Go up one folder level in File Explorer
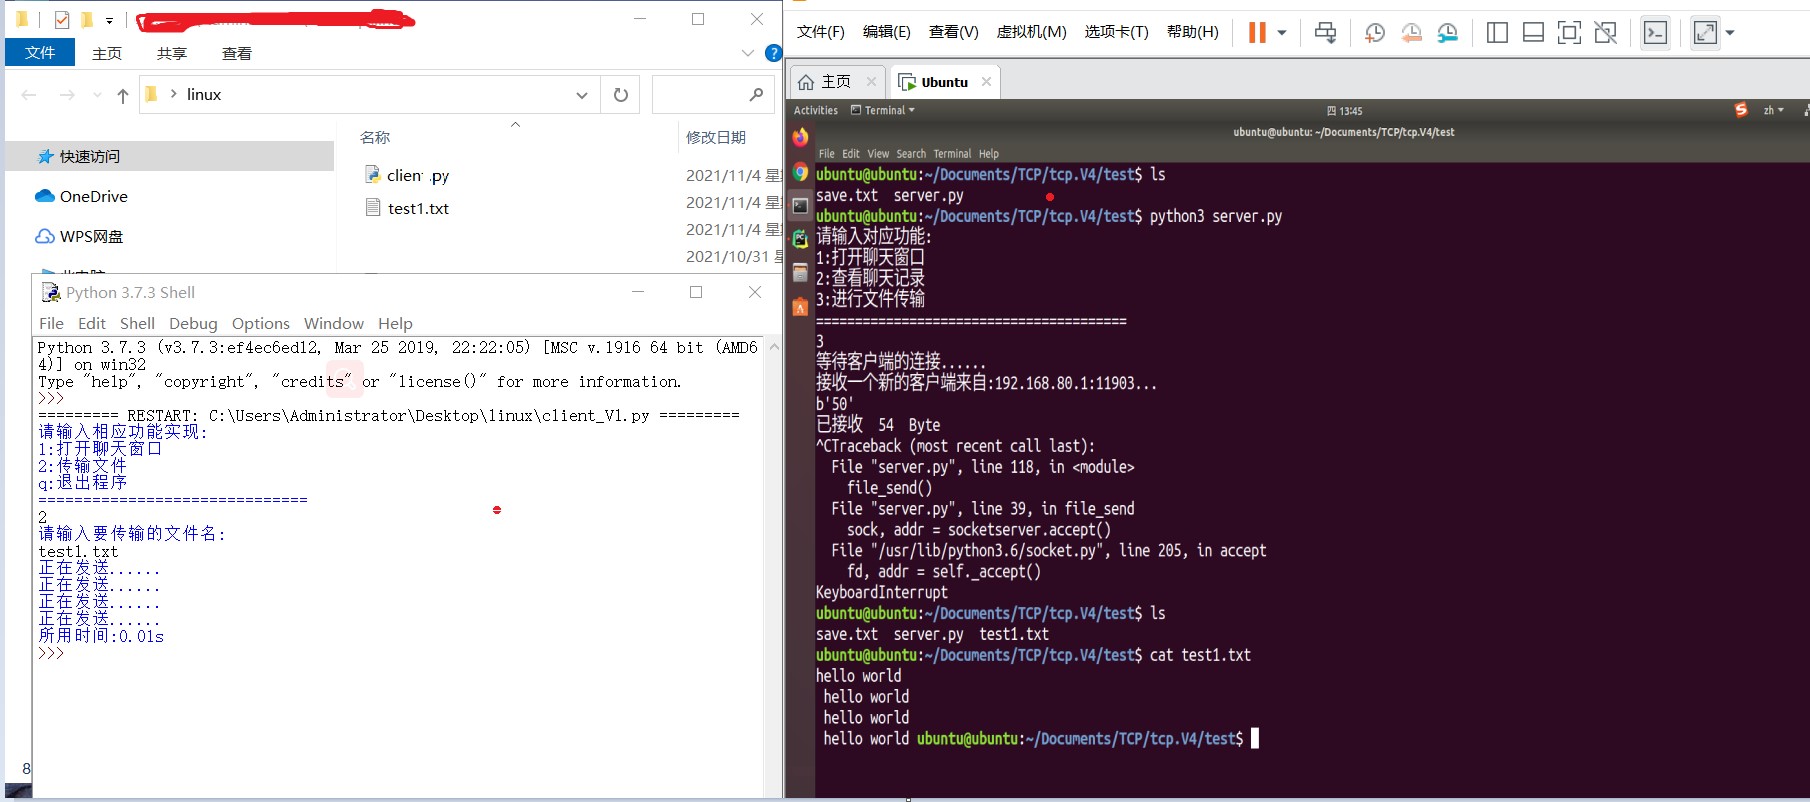The height and width of the screenshot is (802, 1810). click(123, 95)
